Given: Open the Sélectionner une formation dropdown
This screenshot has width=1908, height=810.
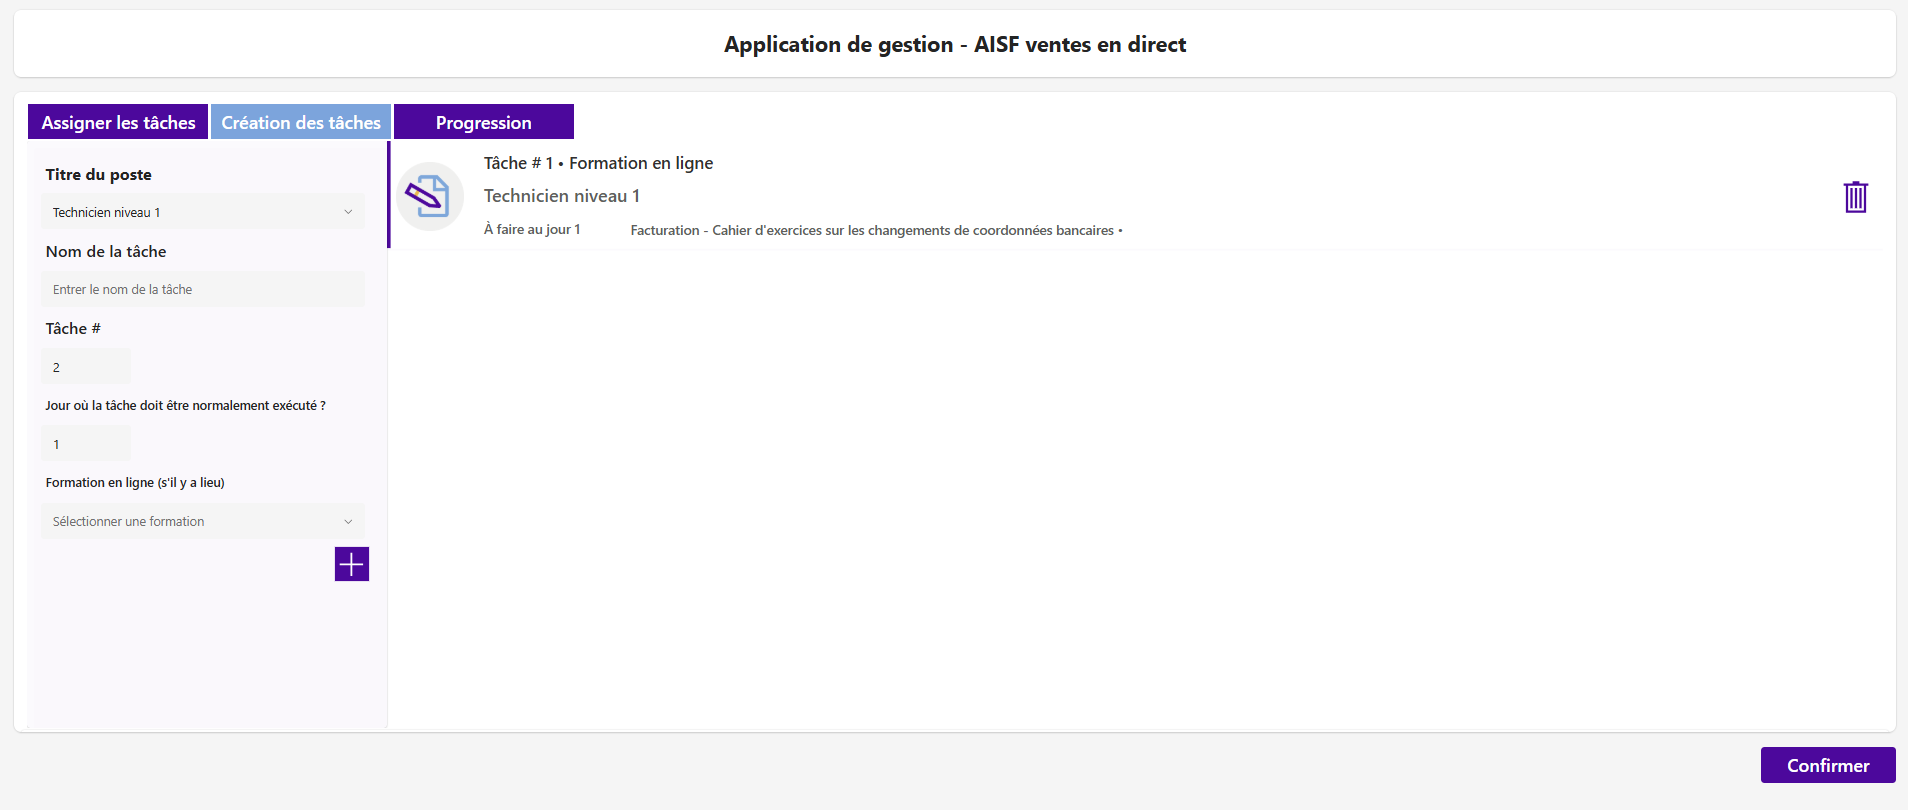Looking at the screenshot, I should click(x=203, y=521).
